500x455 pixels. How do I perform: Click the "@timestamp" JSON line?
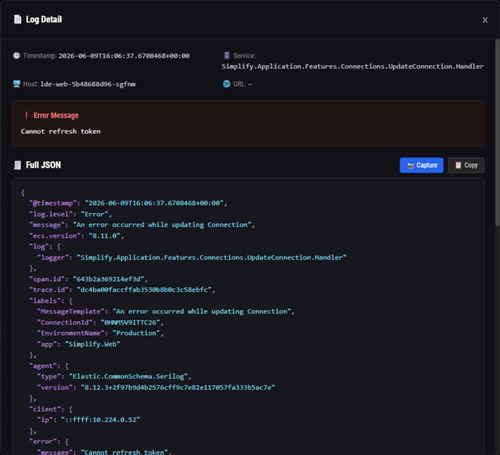(x=128, y=203)
